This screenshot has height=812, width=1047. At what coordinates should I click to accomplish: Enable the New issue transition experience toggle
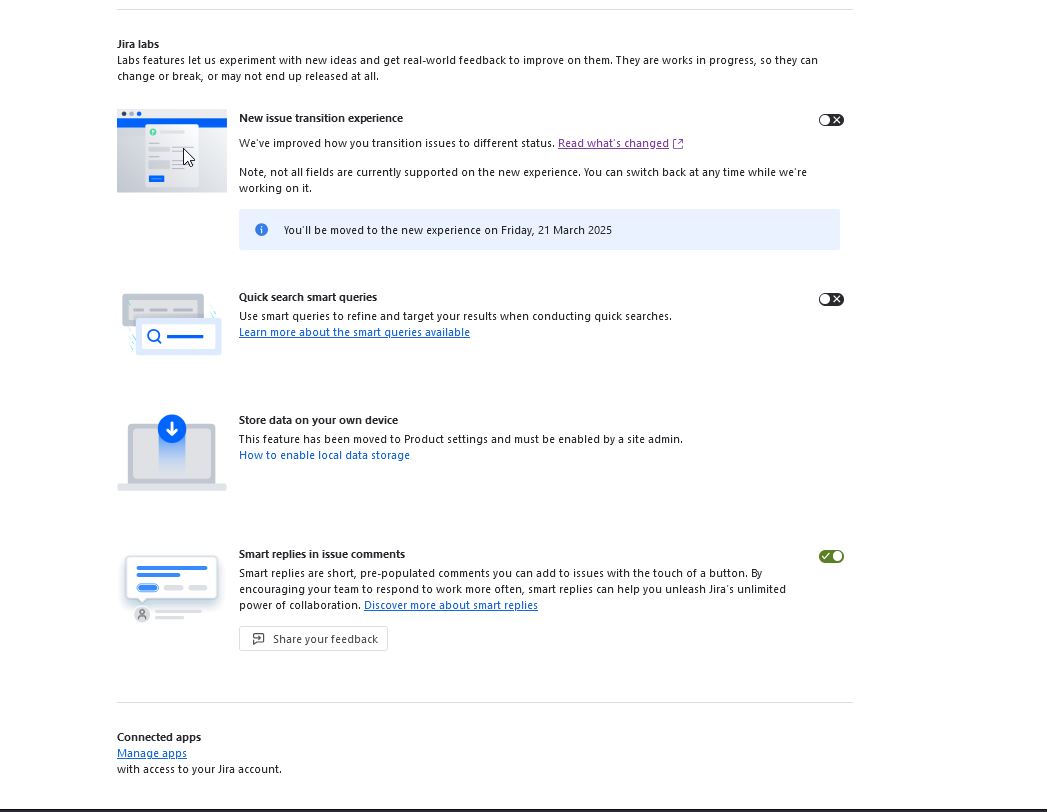[x=831, y=120]
